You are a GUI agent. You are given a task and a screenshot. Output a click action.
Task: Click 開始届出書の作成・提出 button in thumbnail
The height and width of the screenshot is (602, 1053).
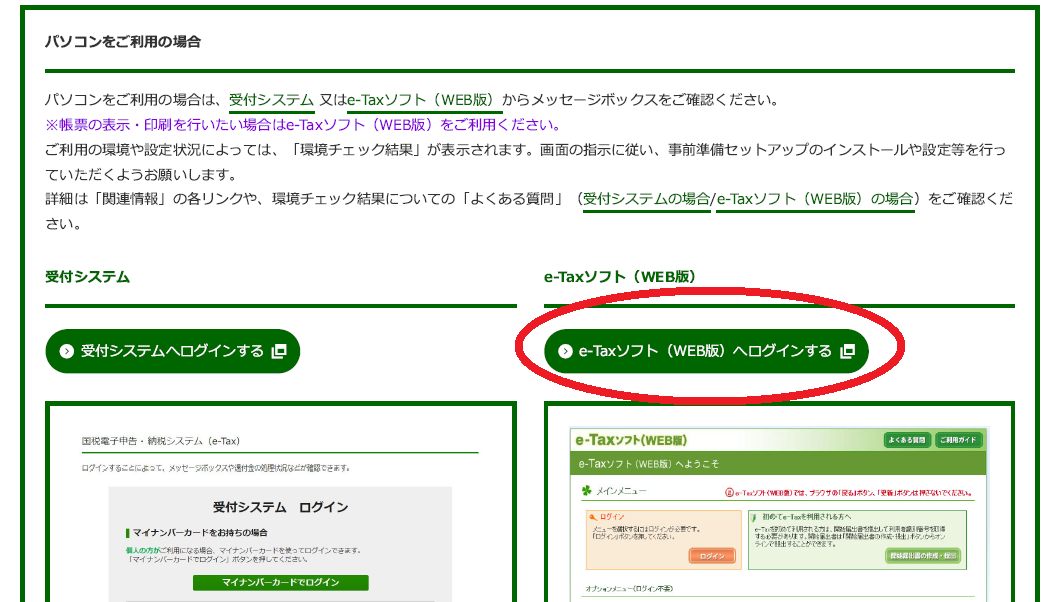coord(923,556)
